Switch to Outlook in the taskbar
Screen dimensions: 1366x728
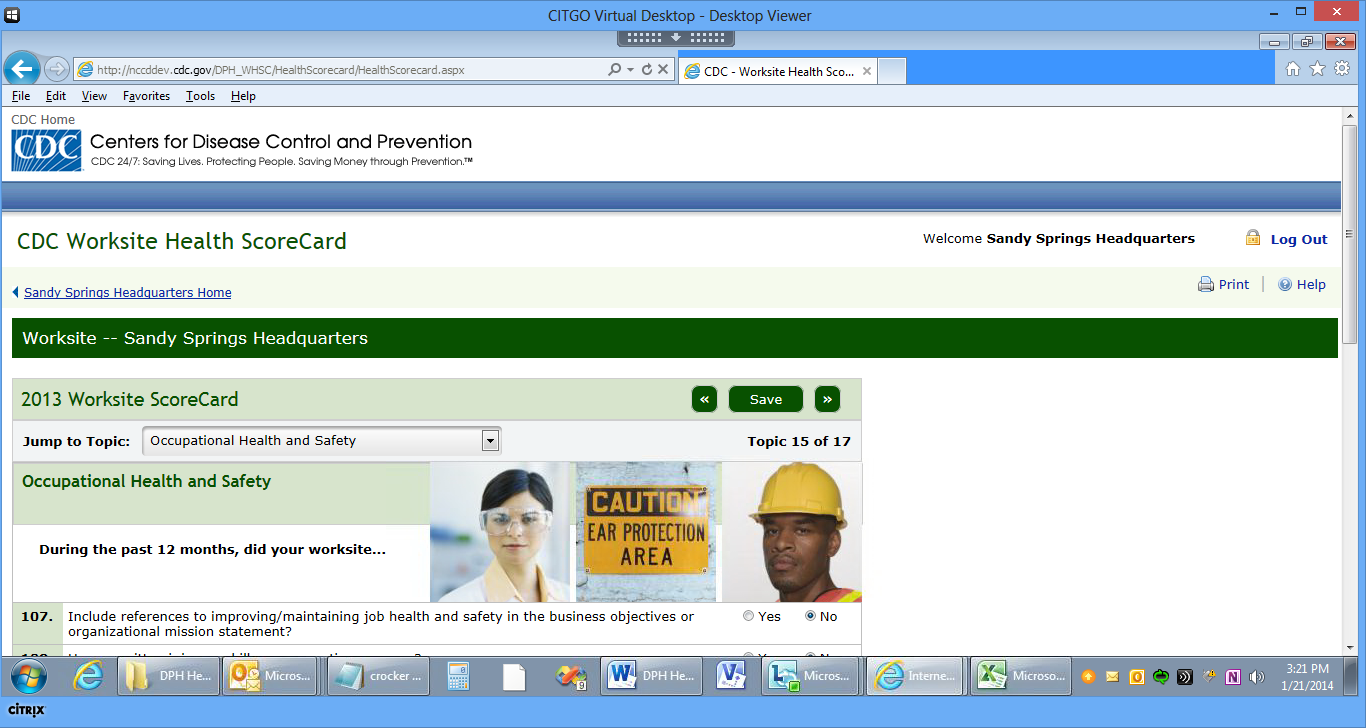270,676
